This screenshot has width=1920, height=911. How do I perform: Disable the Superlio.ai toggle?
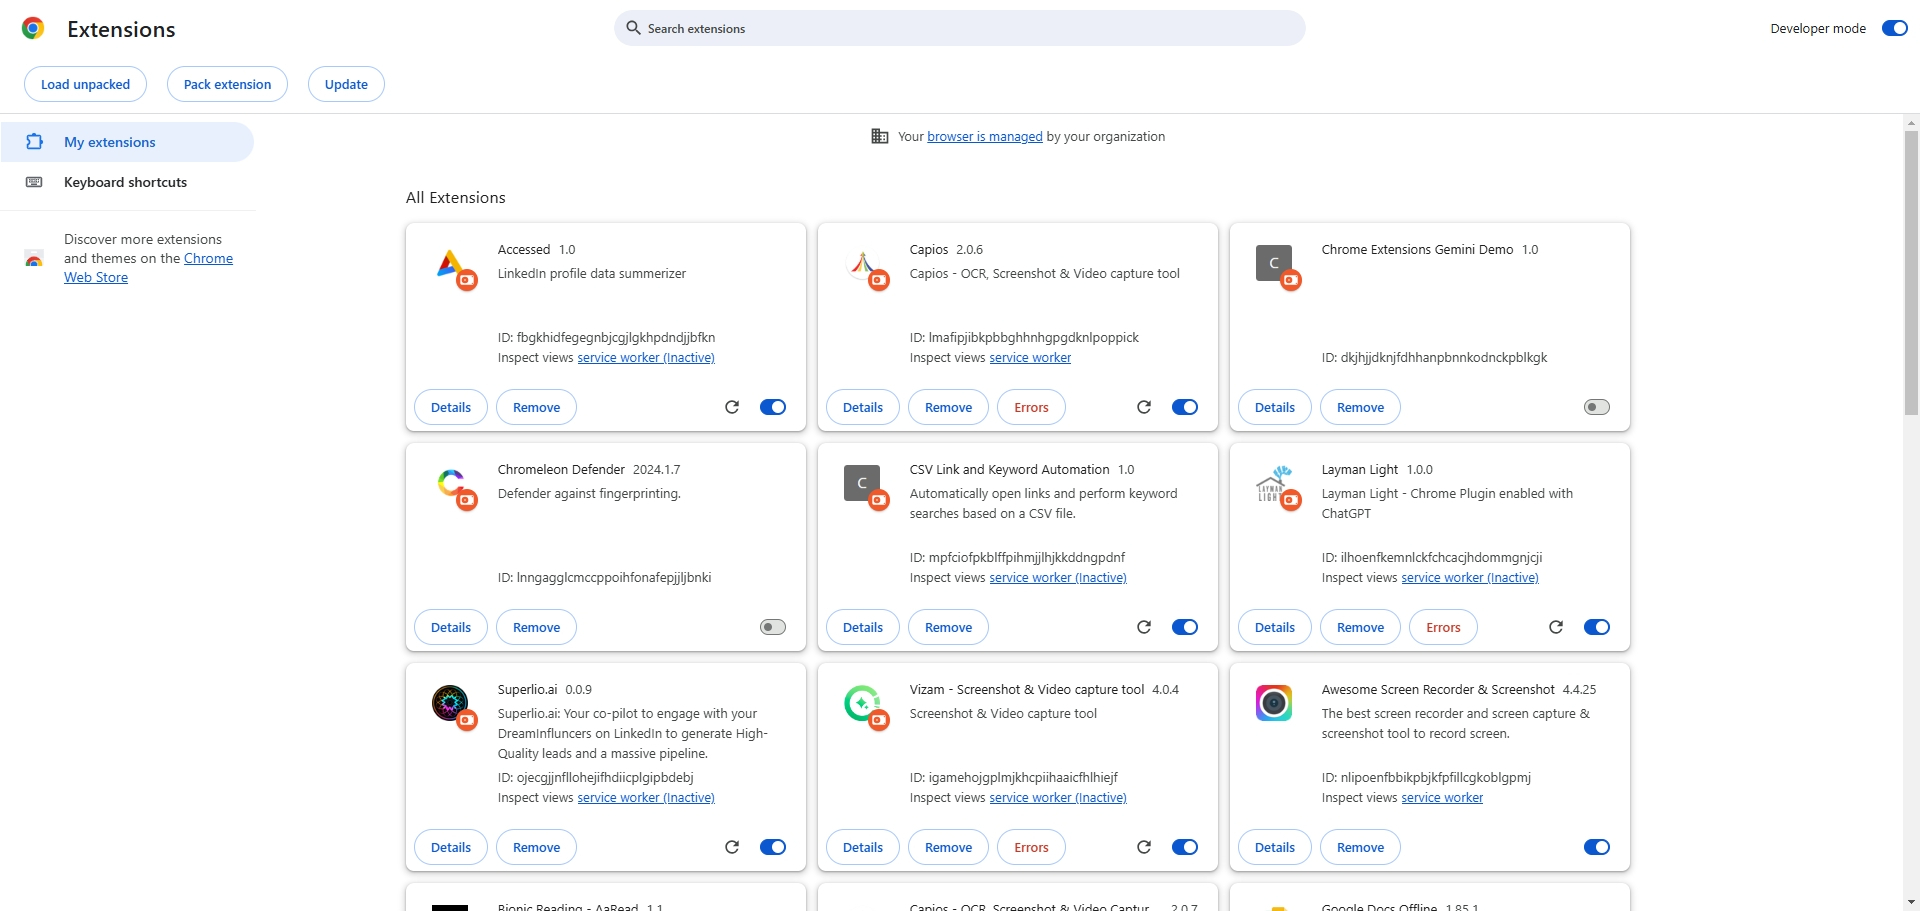773,847
